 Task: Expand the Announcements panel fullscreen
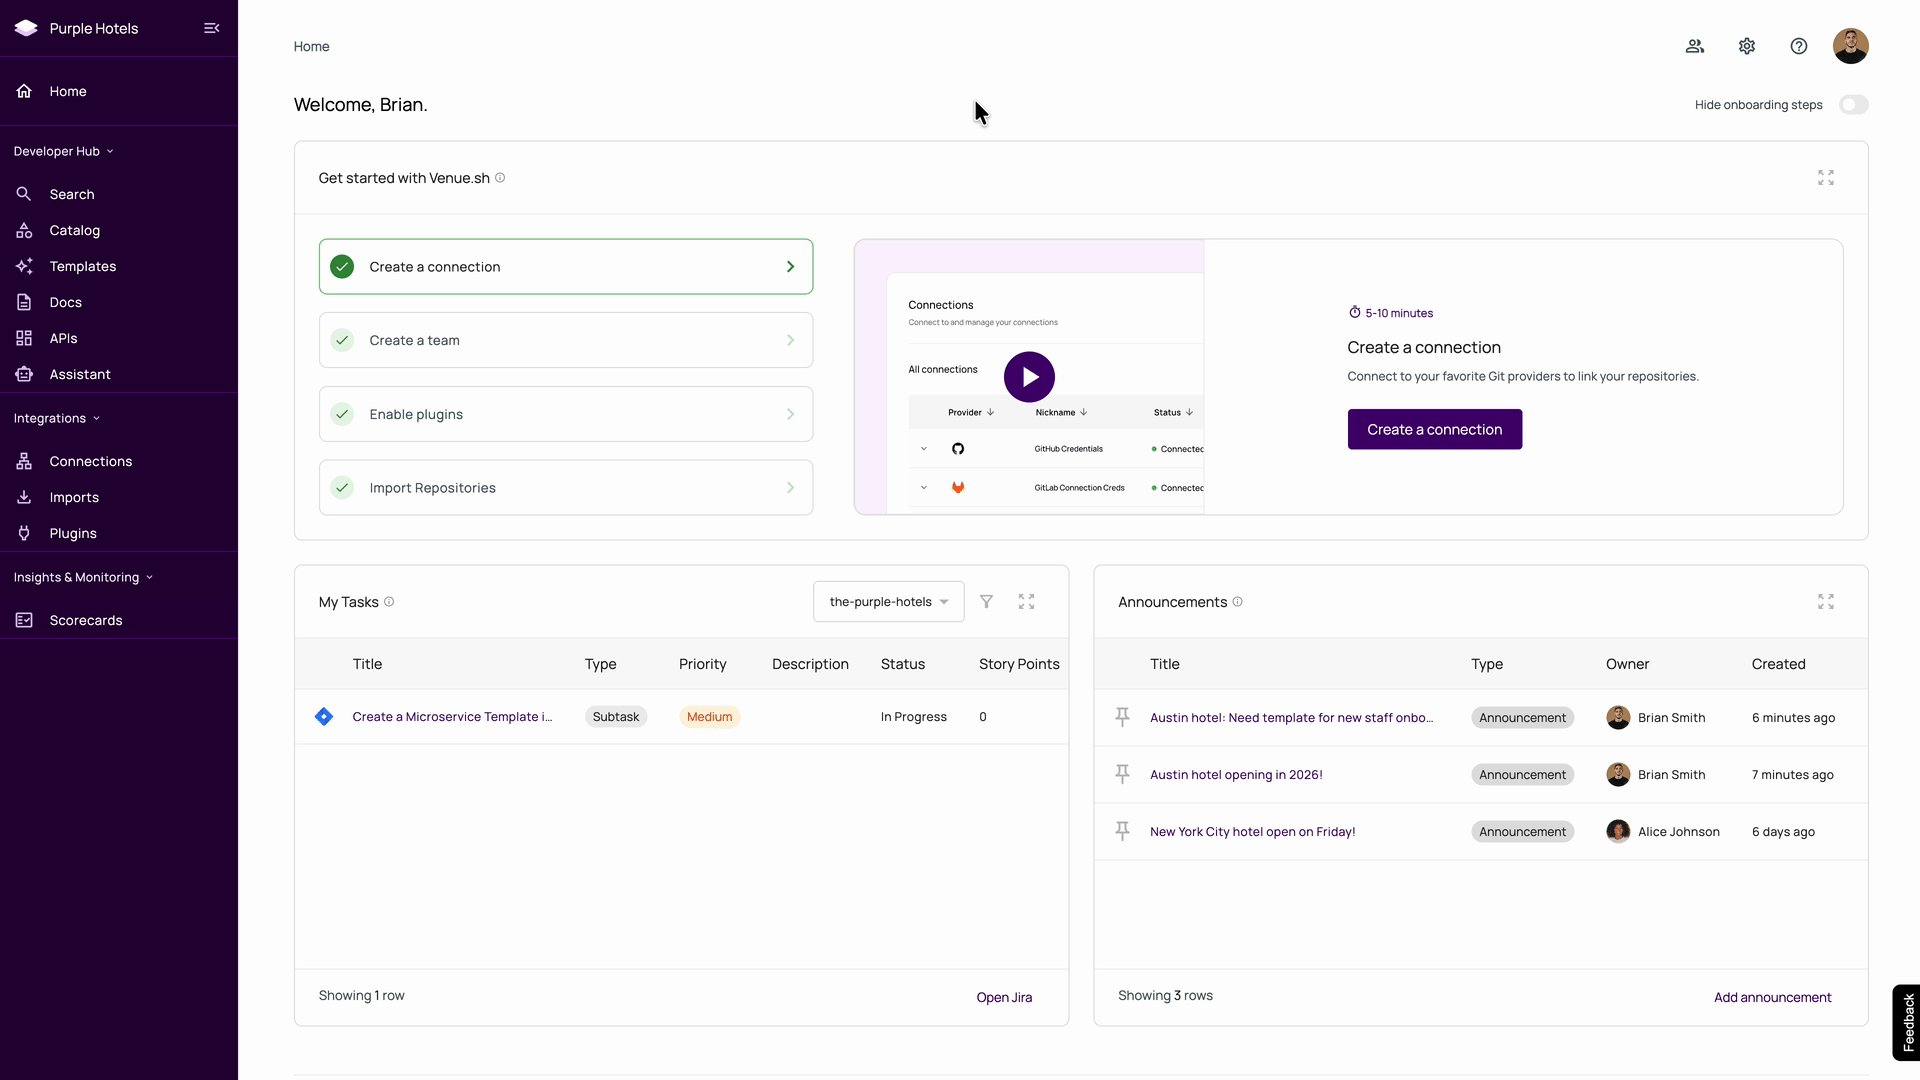click(x=1825, y=602)
